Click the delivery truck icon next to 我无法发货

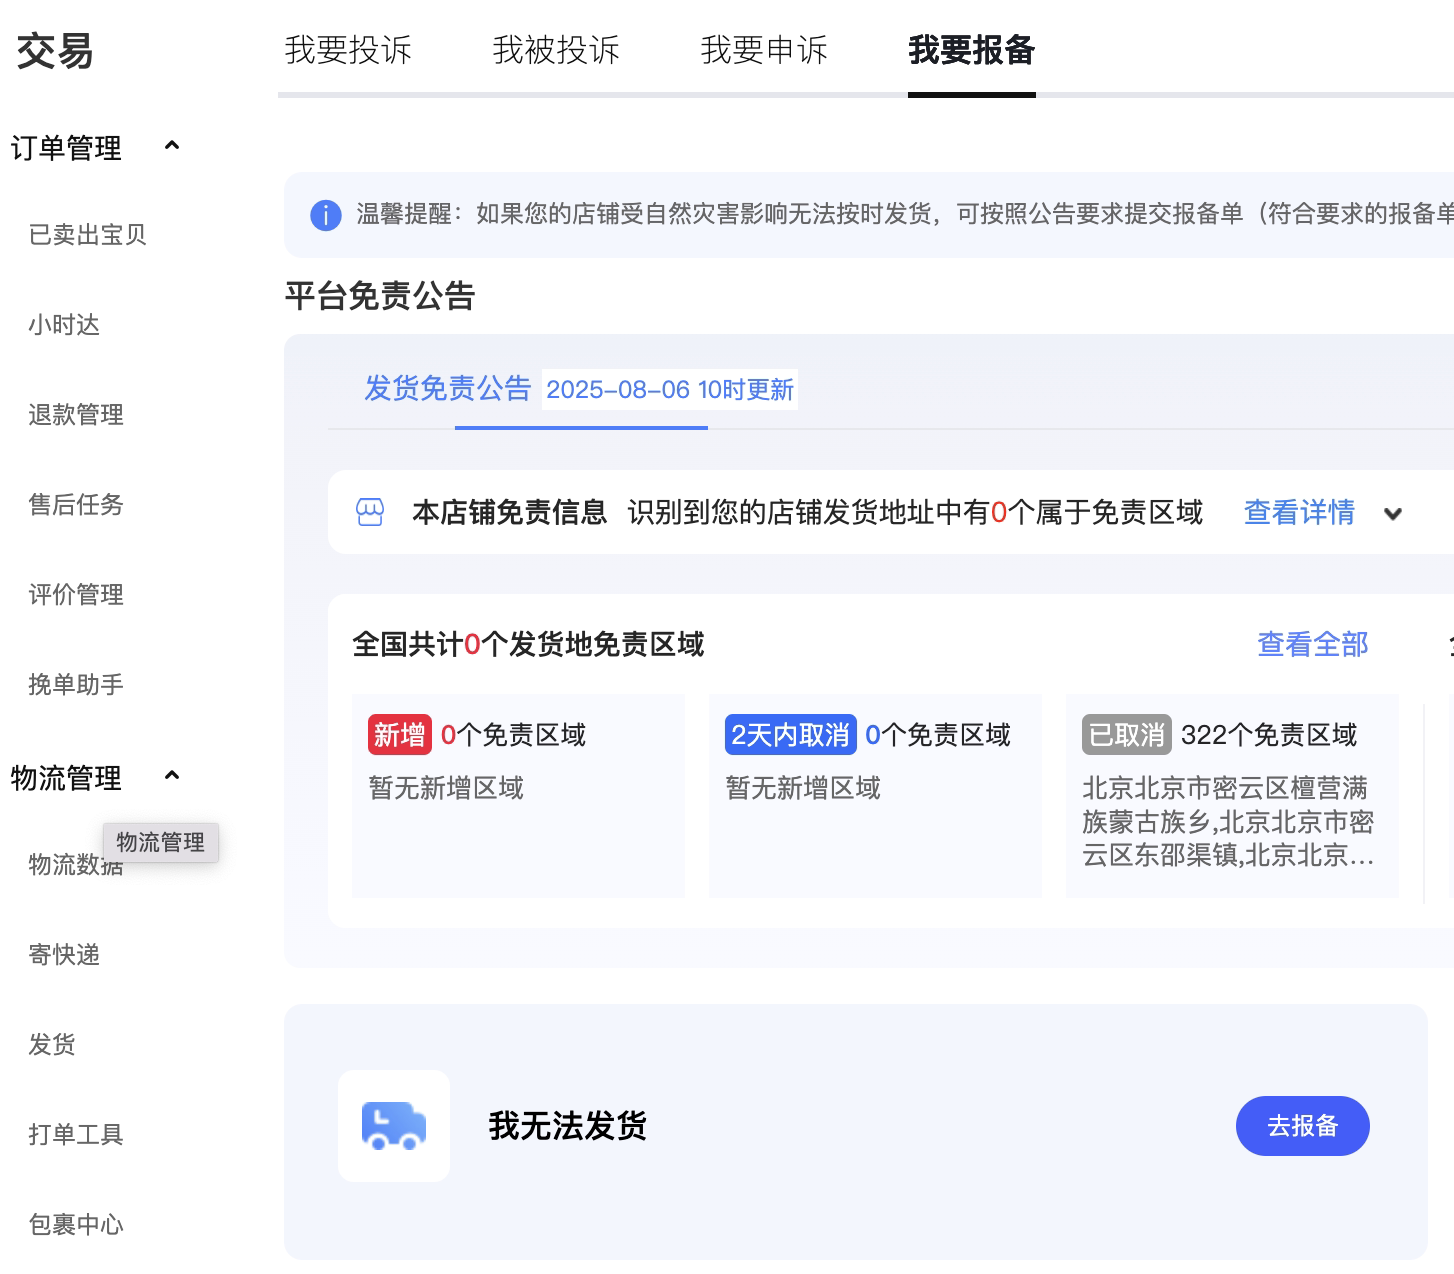click(394, 1126)
